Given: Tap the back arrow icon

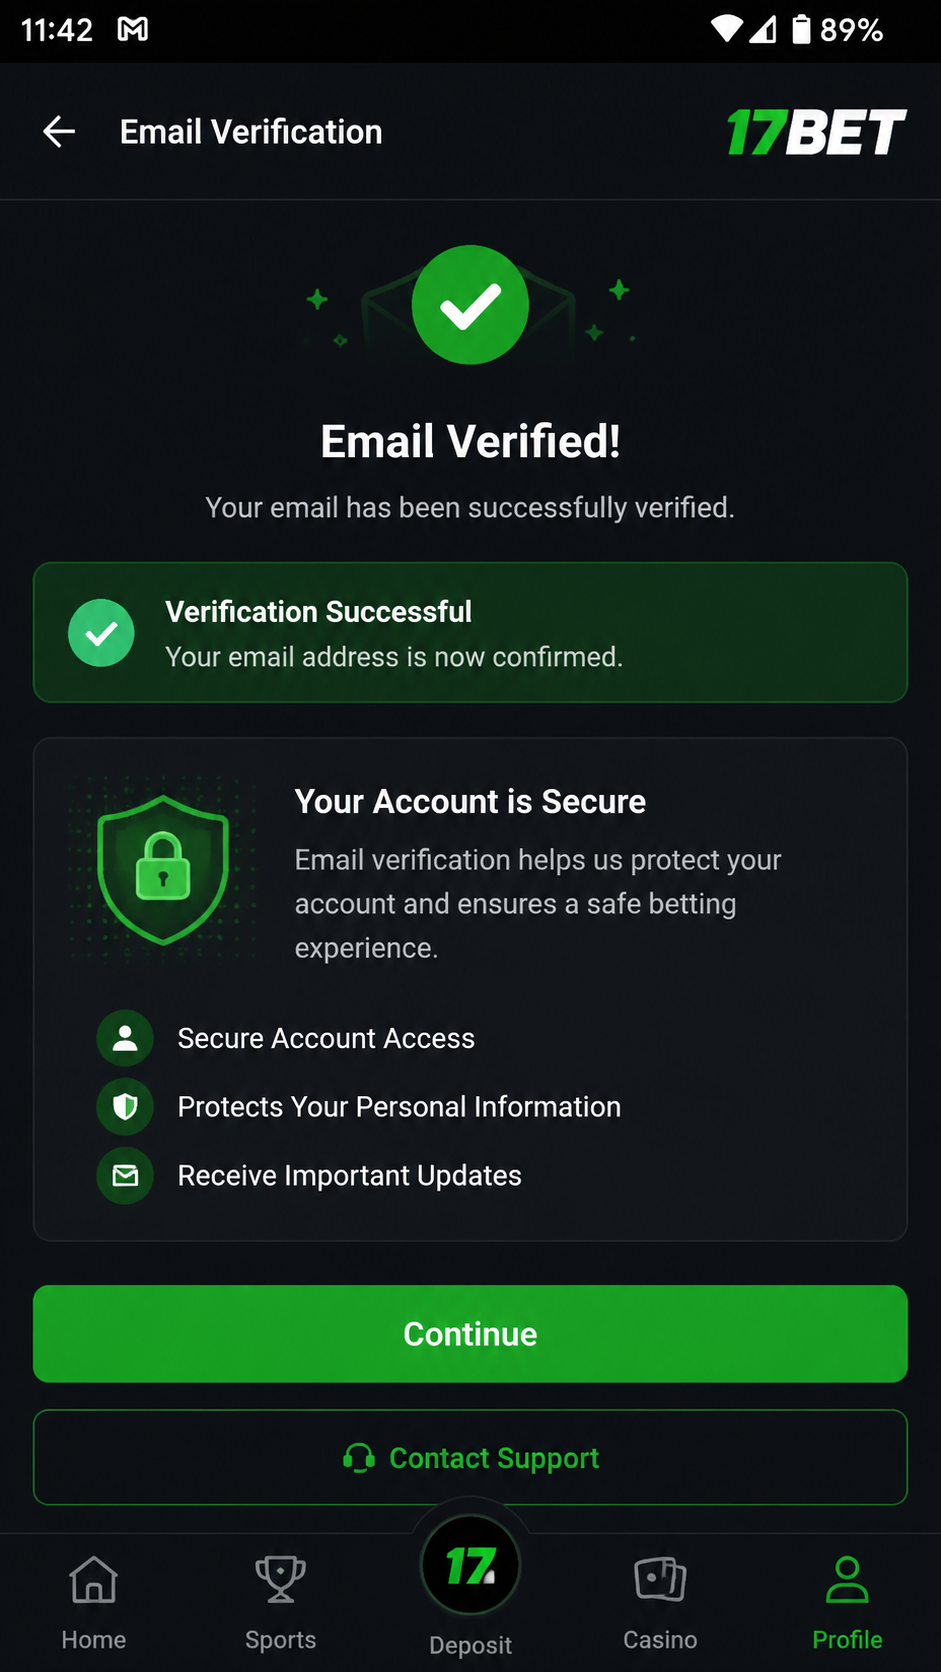Looking at the screenshot, I should [59, 131].
